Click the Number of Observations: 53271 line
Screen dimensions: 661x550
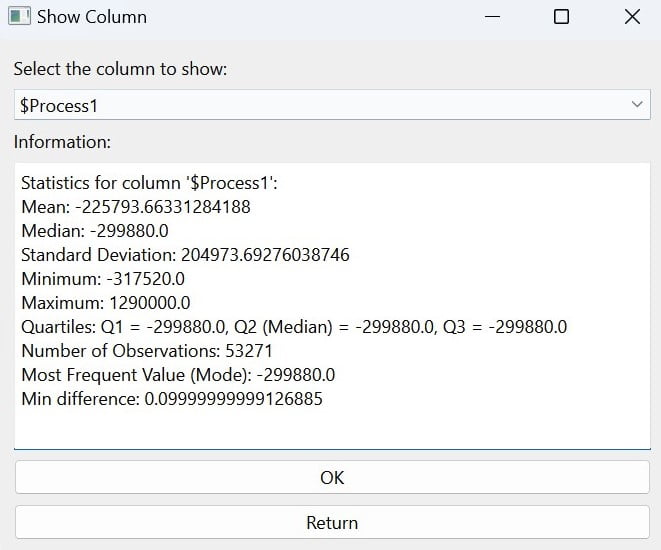click(146, 351)
